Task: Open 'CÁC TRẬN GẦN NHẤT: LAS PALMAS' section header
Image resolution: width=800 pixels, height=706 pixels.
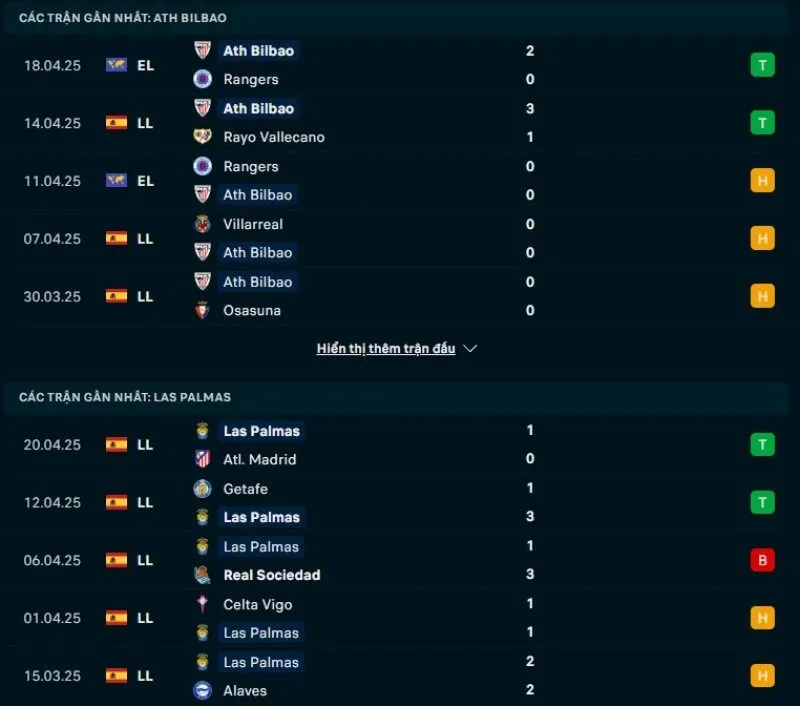Action: [x=122, y=397]
